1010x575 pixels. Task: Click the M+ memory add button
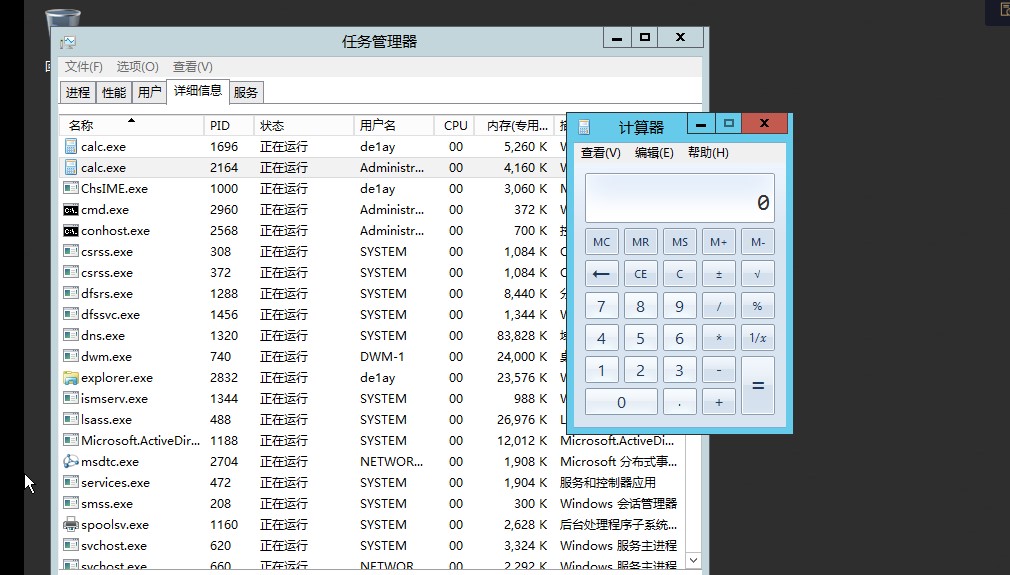click(719, 241)
